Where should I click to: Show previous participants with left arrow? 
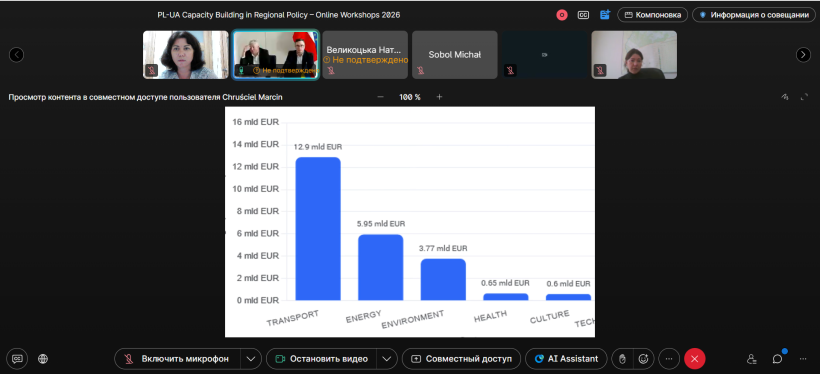16,54
